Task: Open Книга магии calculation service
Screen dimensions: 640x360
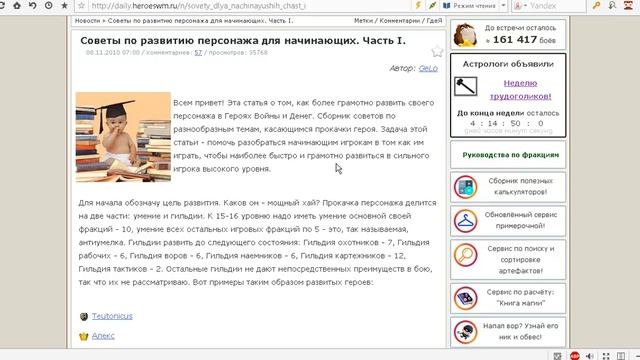Action: (x=520, y=298)
